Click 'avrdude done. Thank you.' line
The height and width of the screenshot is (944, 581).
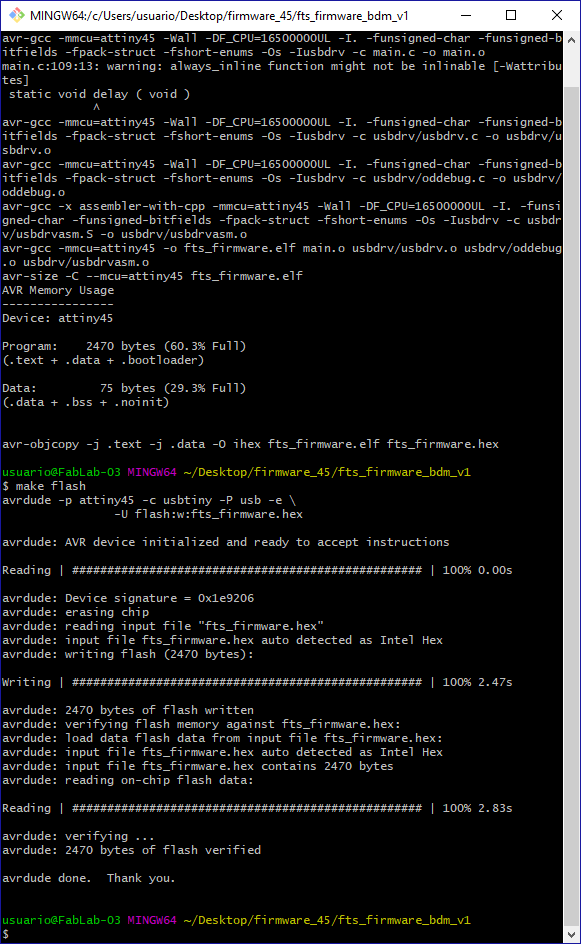(x=89, y=878)
